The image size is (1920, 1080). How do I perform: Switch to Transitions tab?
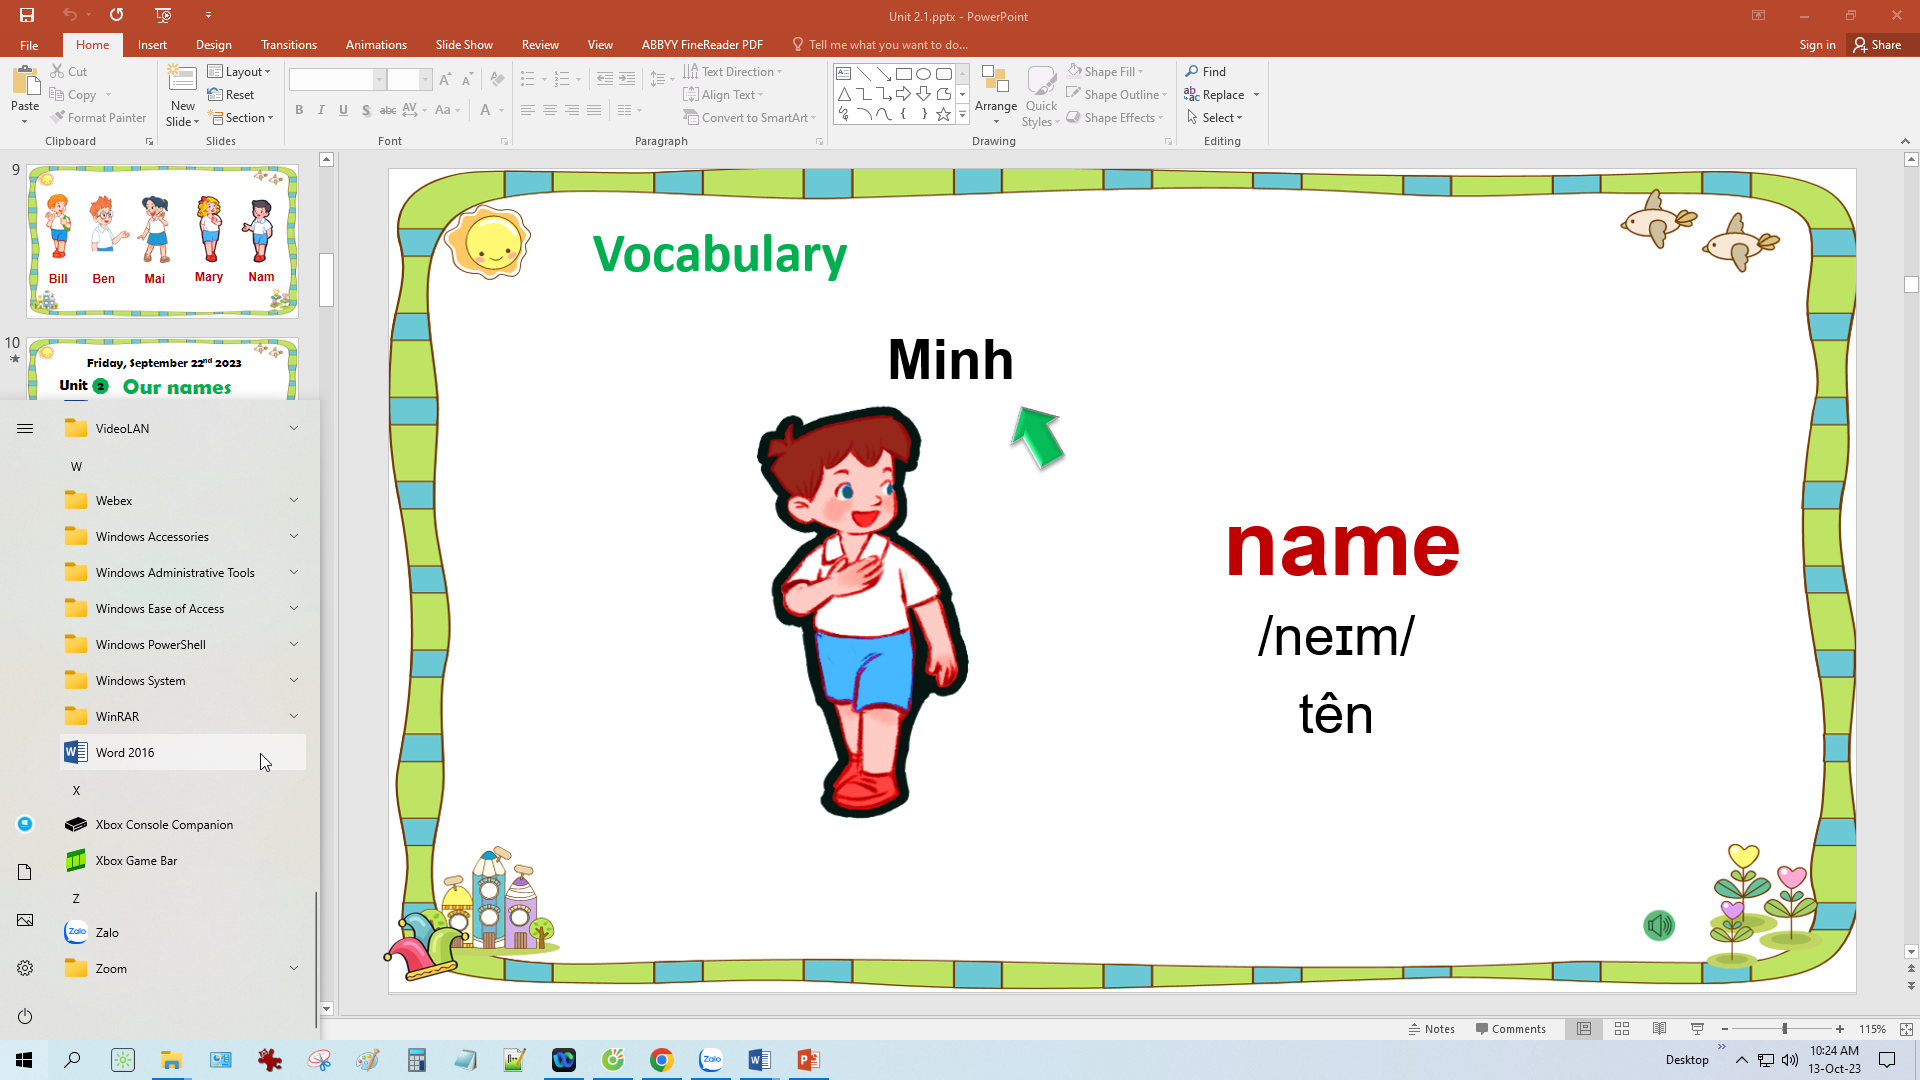click(x=288, y=45)
